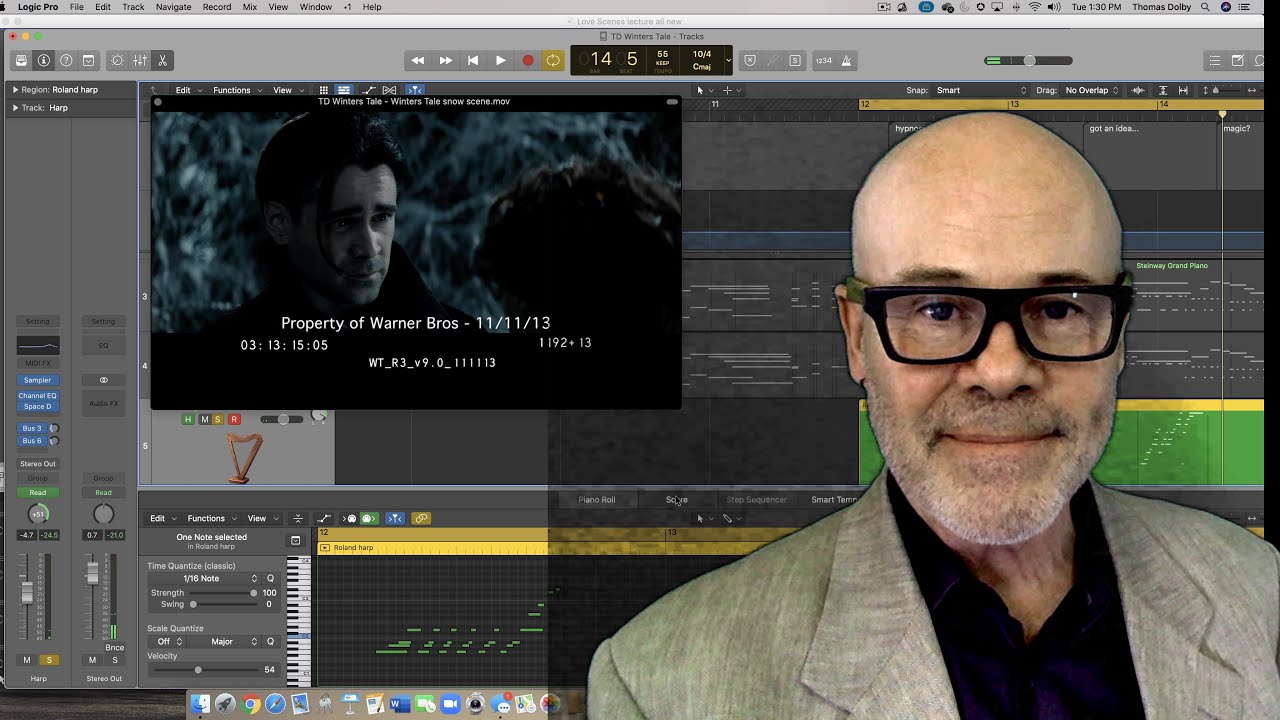Switch to the Score tab
1280x720 pixels.
pyautogui.click(x=677, y=500)
